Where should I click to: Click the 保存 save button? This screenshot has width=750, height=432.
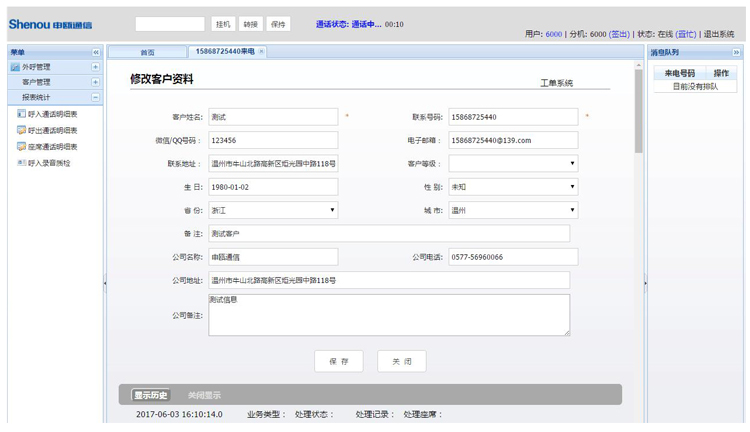click(339, 361)
